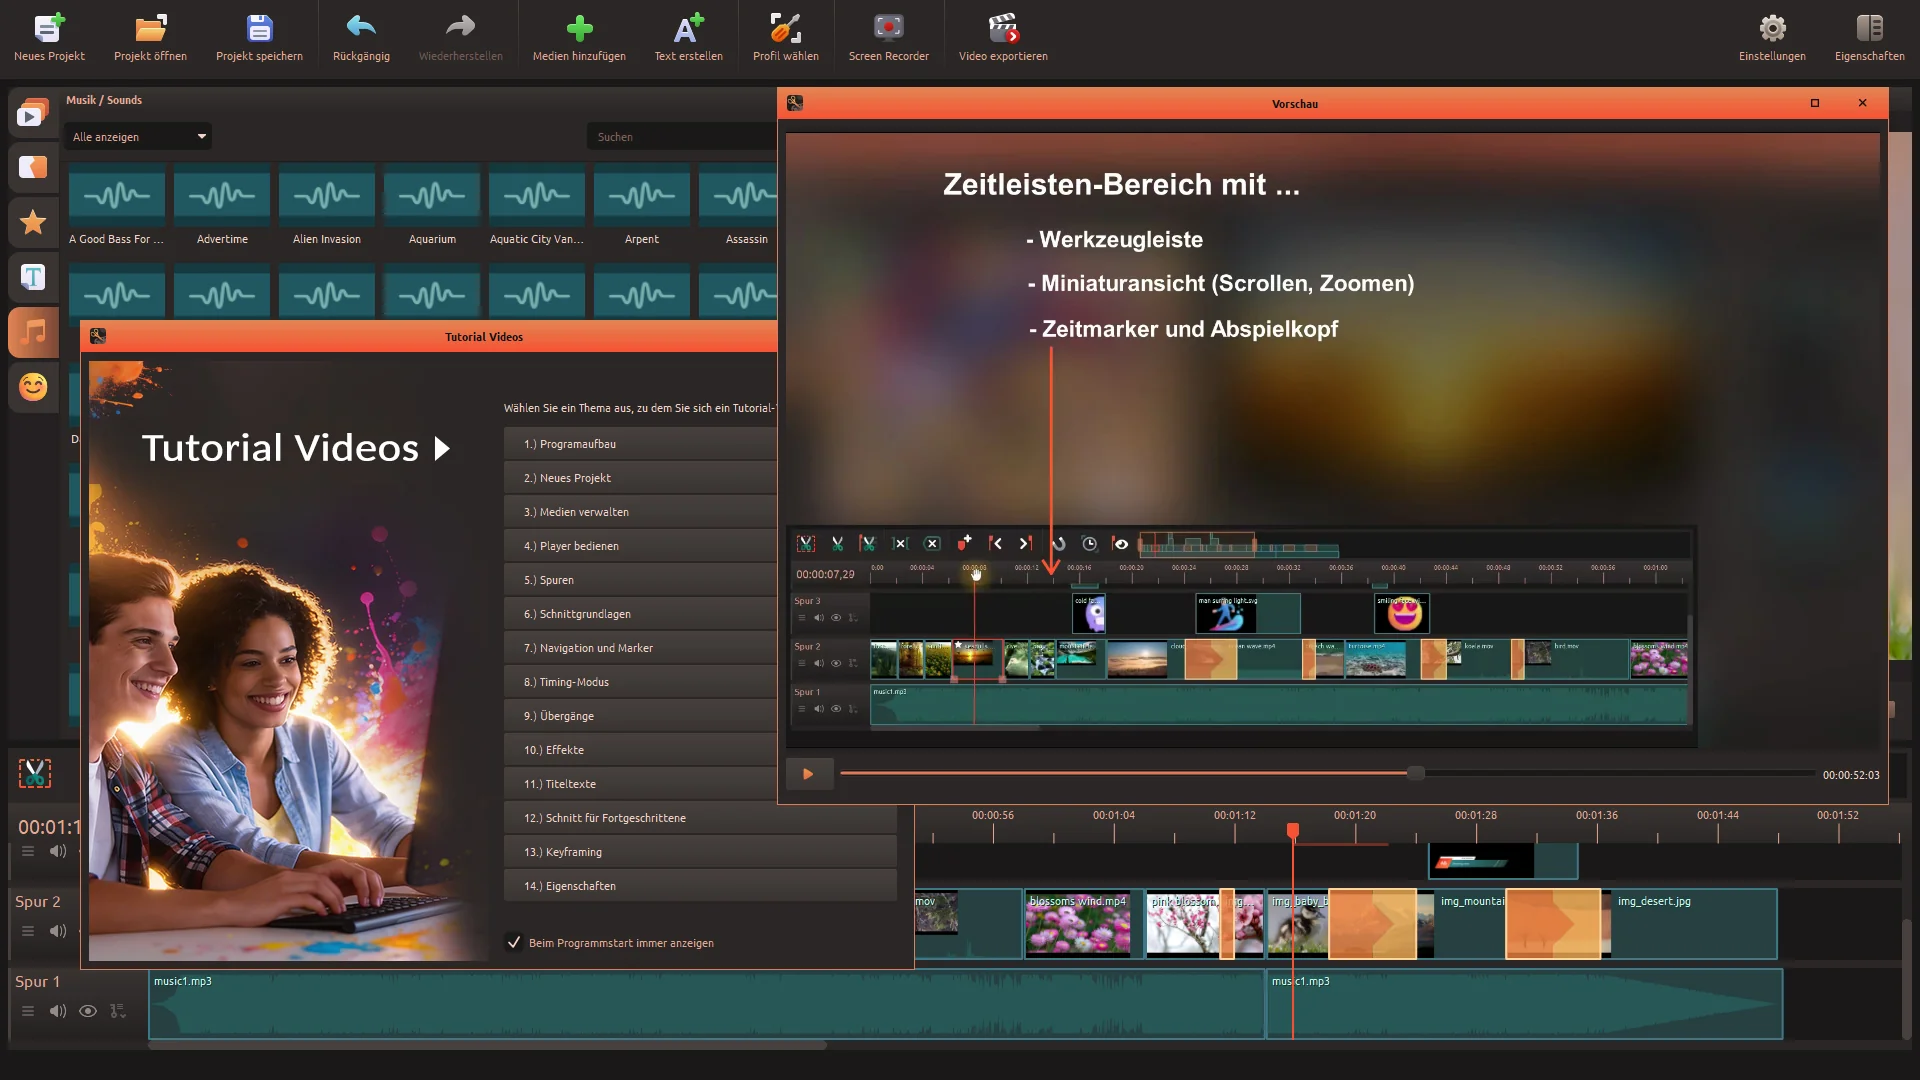Screen dimensions: 1920x1080
Task: Open the Eigenschaften panel
Action: 1869,38
